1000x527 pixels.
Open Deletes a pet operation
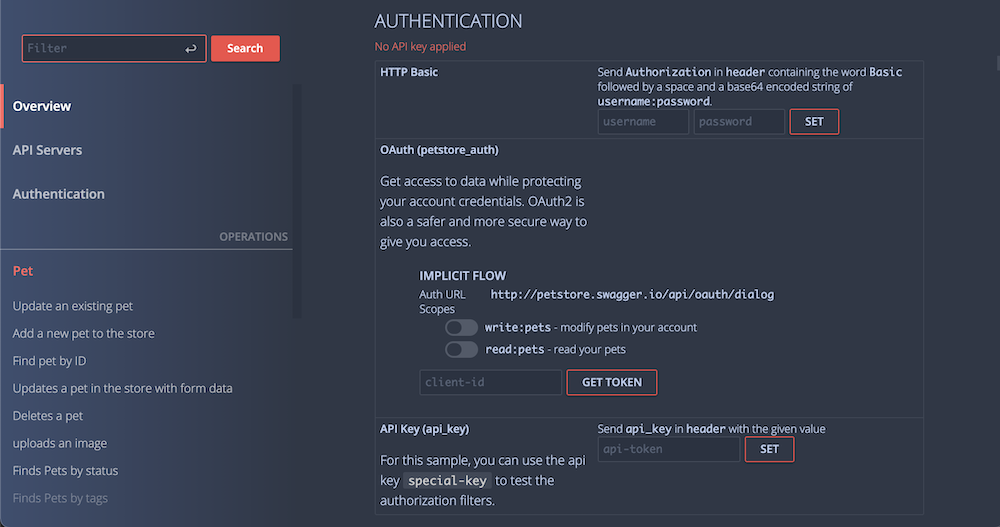(48, 416)
